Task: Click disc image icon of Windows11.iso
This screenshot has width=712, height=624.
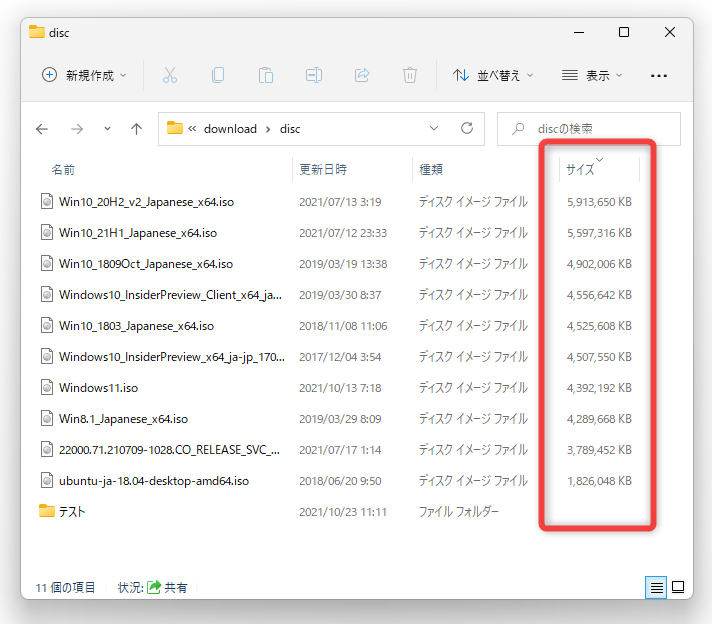Action: click(47, 388)
